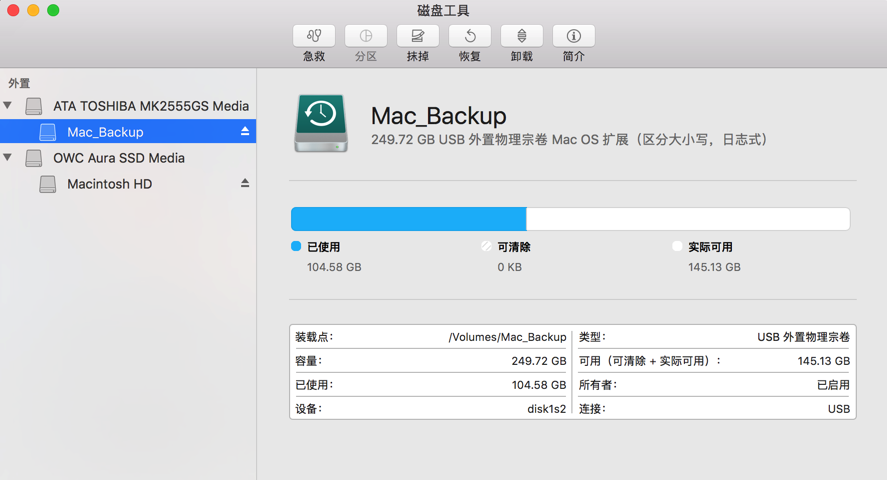Collapse the ATA TOSHIBA MK2555GS Media disk
Image resolution: width=887 pixels, height=480 pixels.
coord(8,105)
